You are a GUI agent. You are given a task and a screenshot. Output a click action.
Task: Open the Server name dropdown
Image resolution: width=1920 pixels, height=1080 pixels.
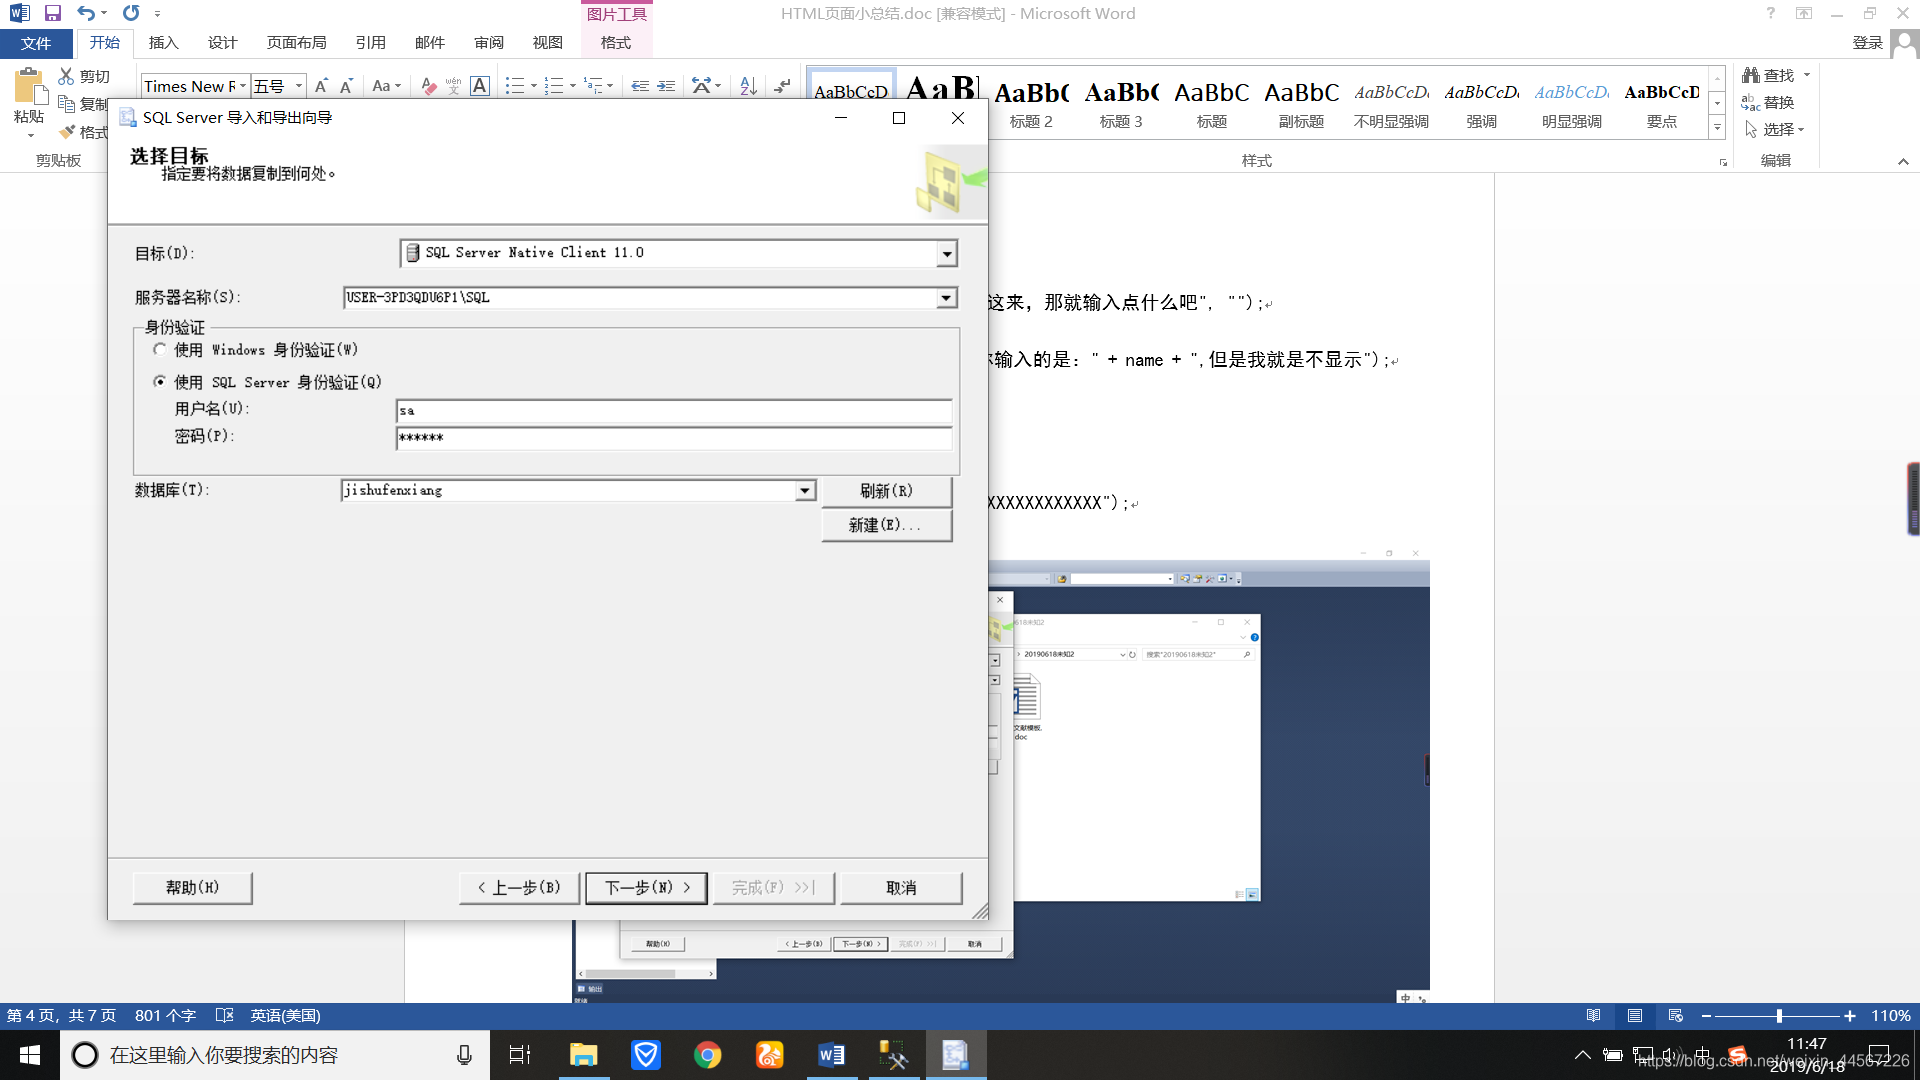(946, 298)
